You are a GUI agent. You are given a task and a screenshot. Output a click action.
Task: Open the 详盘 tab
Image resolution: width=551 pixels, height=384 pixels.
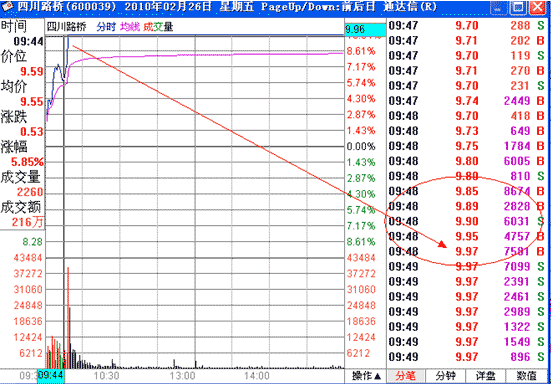point(485,376)
